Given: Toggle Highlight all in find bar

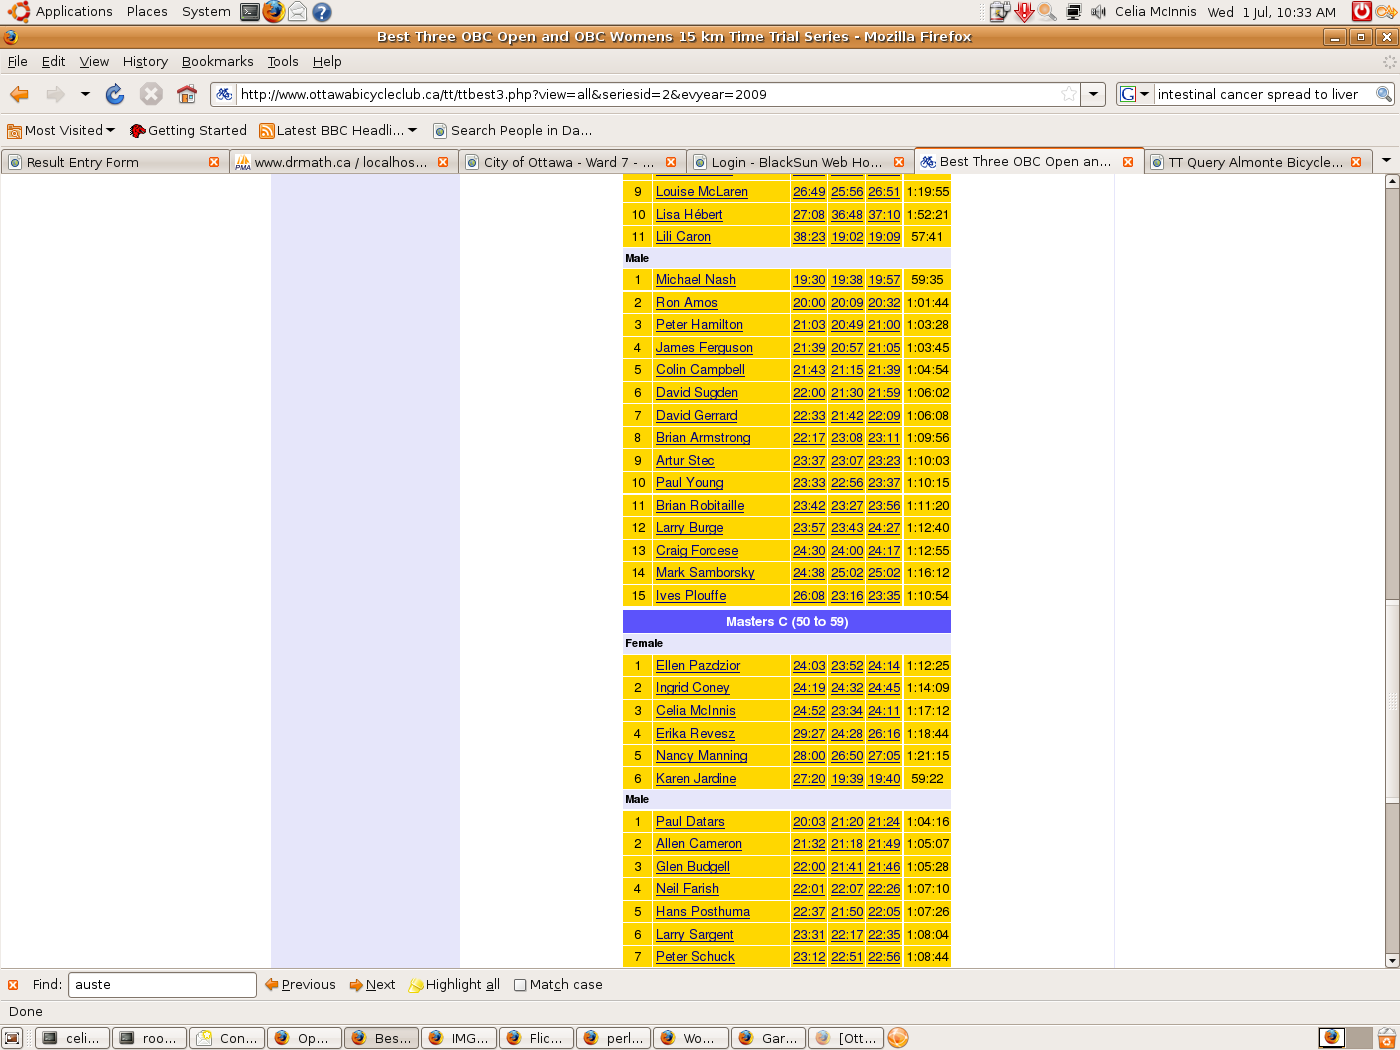Looking at the screenshot, I should point(455,985).
